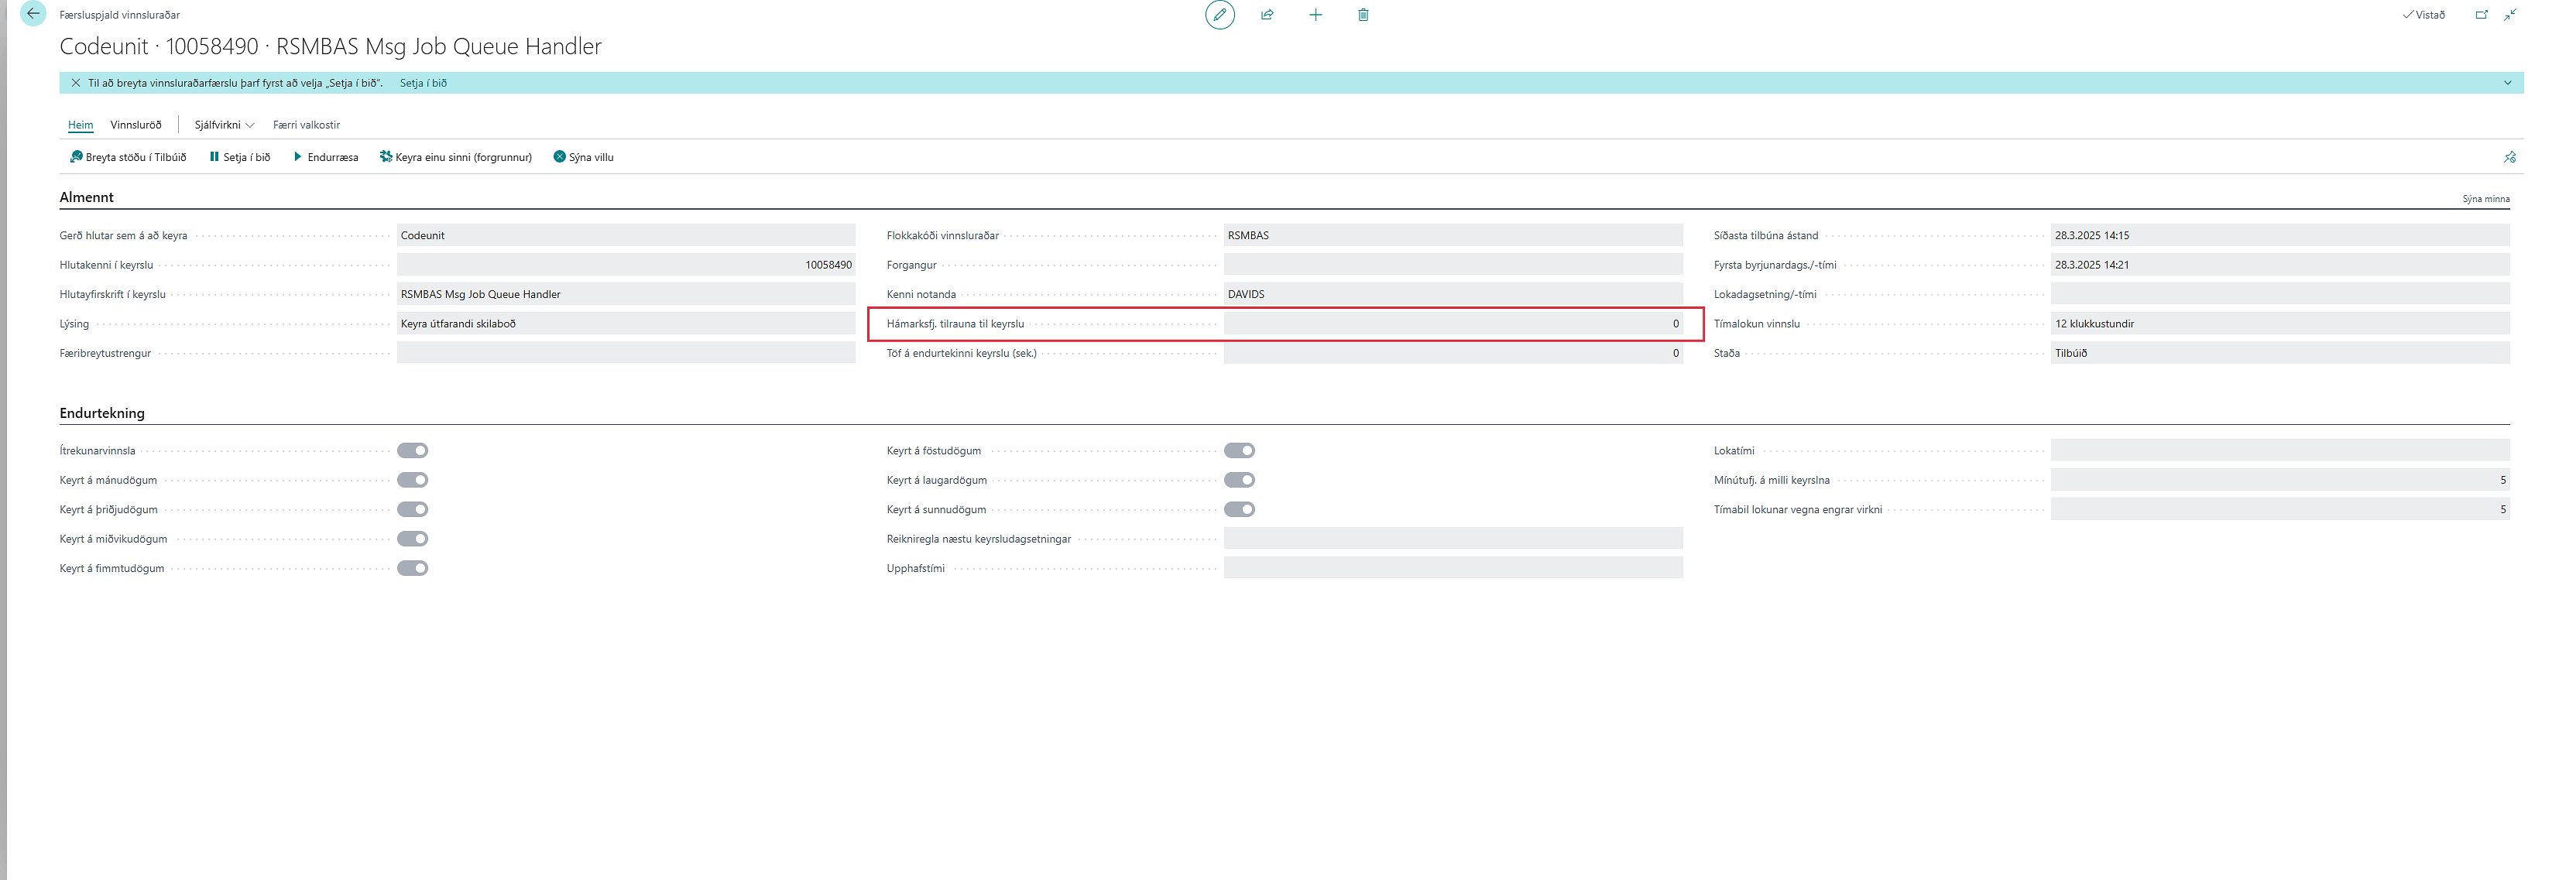The image size is (2576, 880).
Task: Click Setja í bið link in notification
Action: coord(423,83)
